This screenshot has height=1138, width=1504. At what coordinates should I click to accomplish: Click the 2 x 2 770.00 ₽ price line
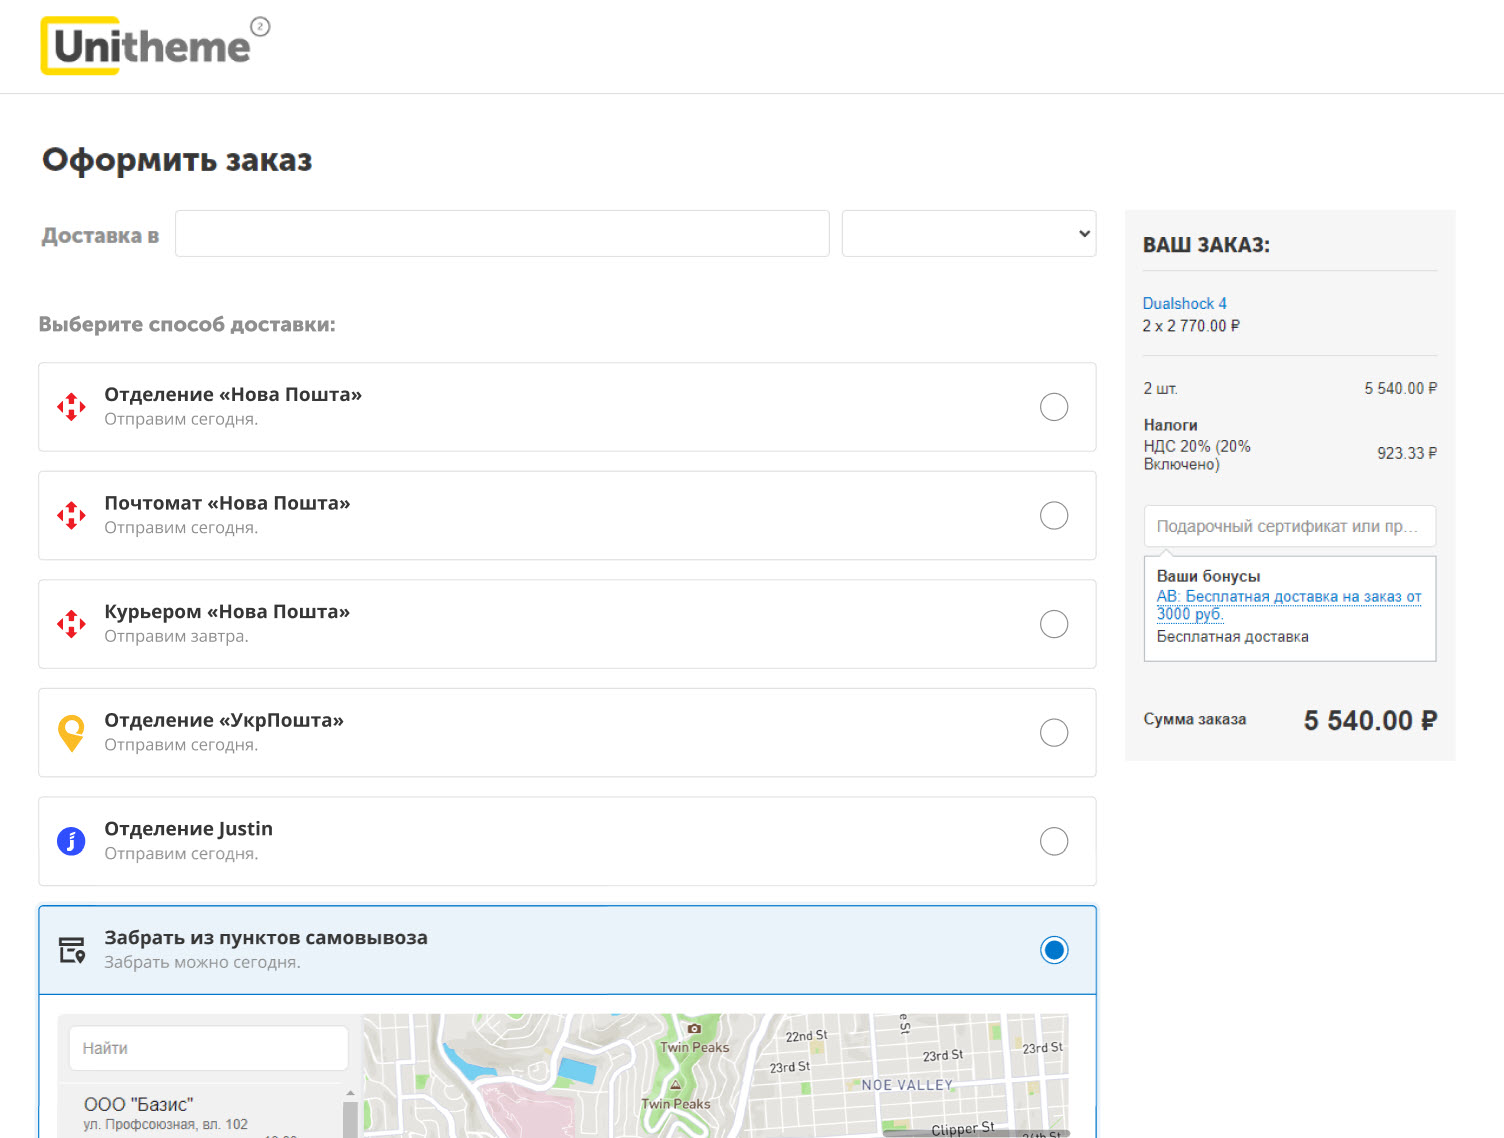pyautogui.click(x=1191, y=326)
